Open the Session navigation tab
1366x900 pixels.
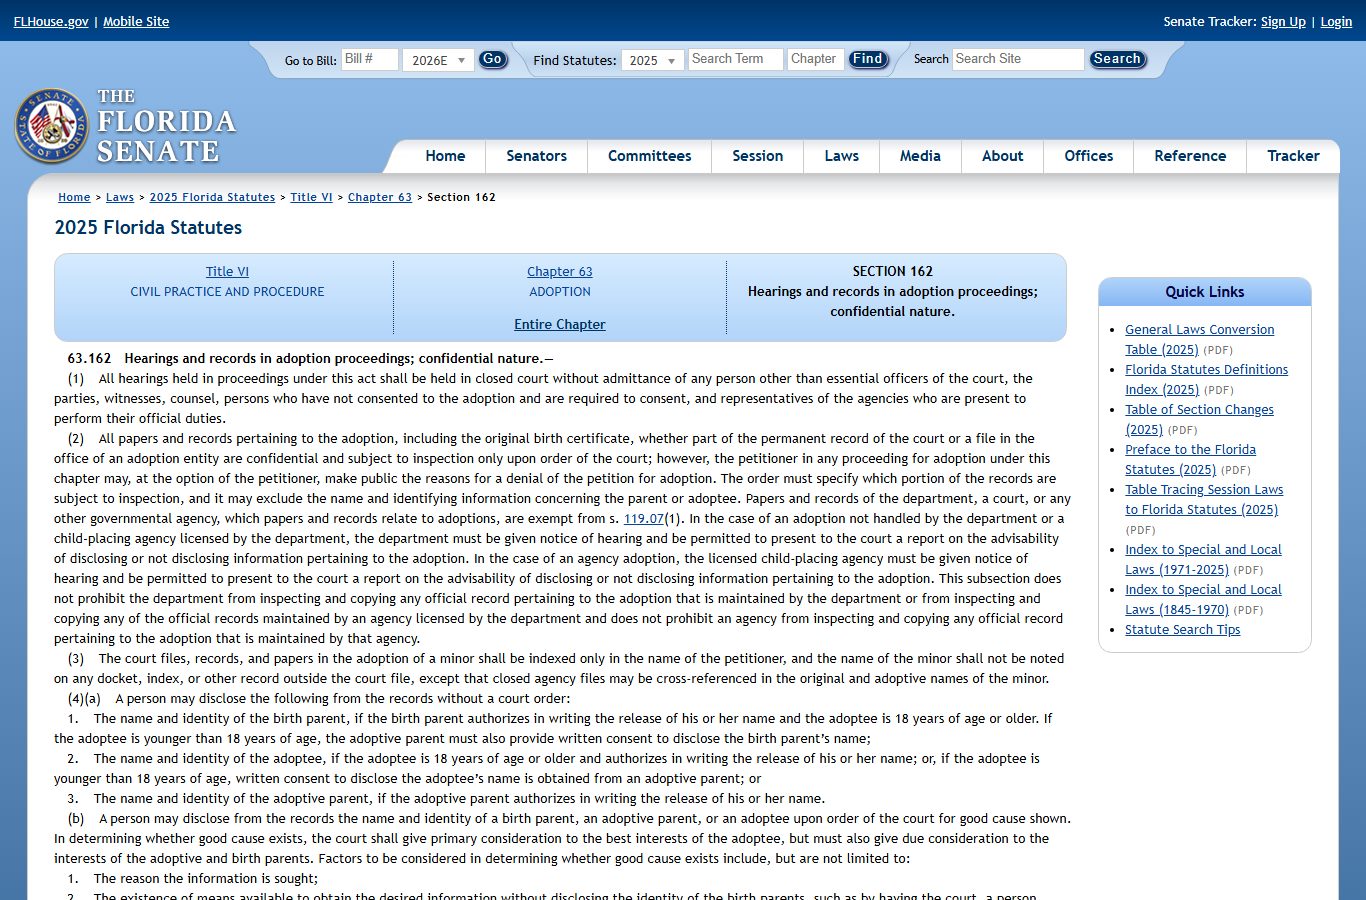coord(757,156)
